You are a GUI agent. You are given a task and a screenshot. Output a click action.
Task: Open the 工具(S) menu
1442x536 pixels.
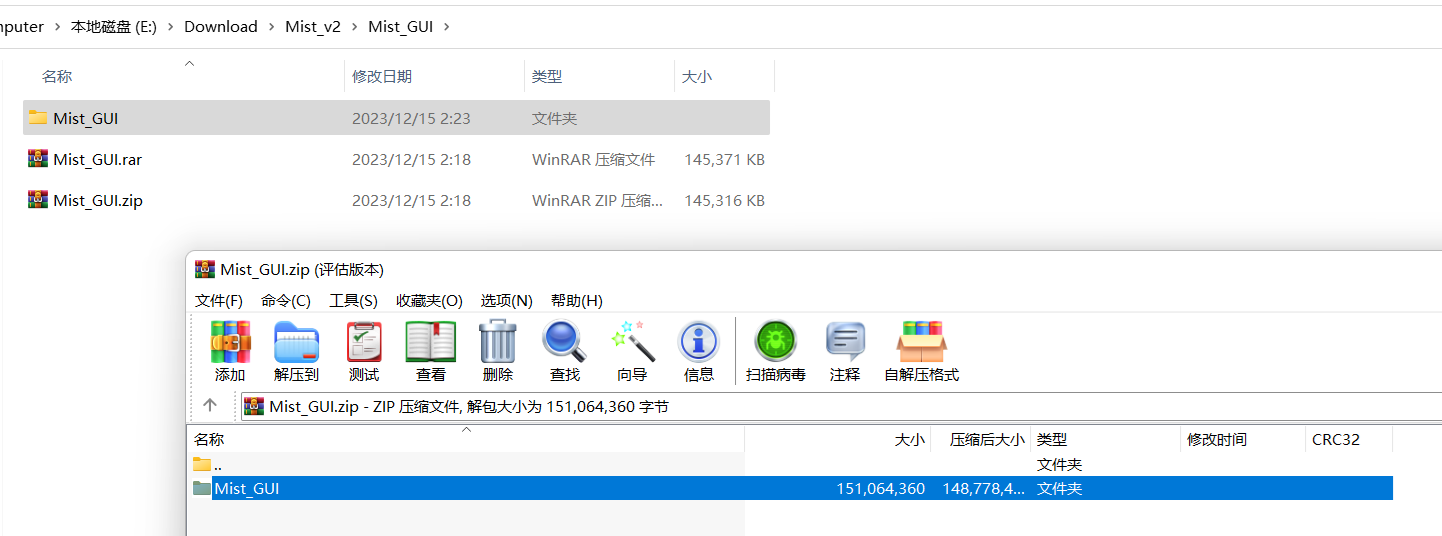354,300
